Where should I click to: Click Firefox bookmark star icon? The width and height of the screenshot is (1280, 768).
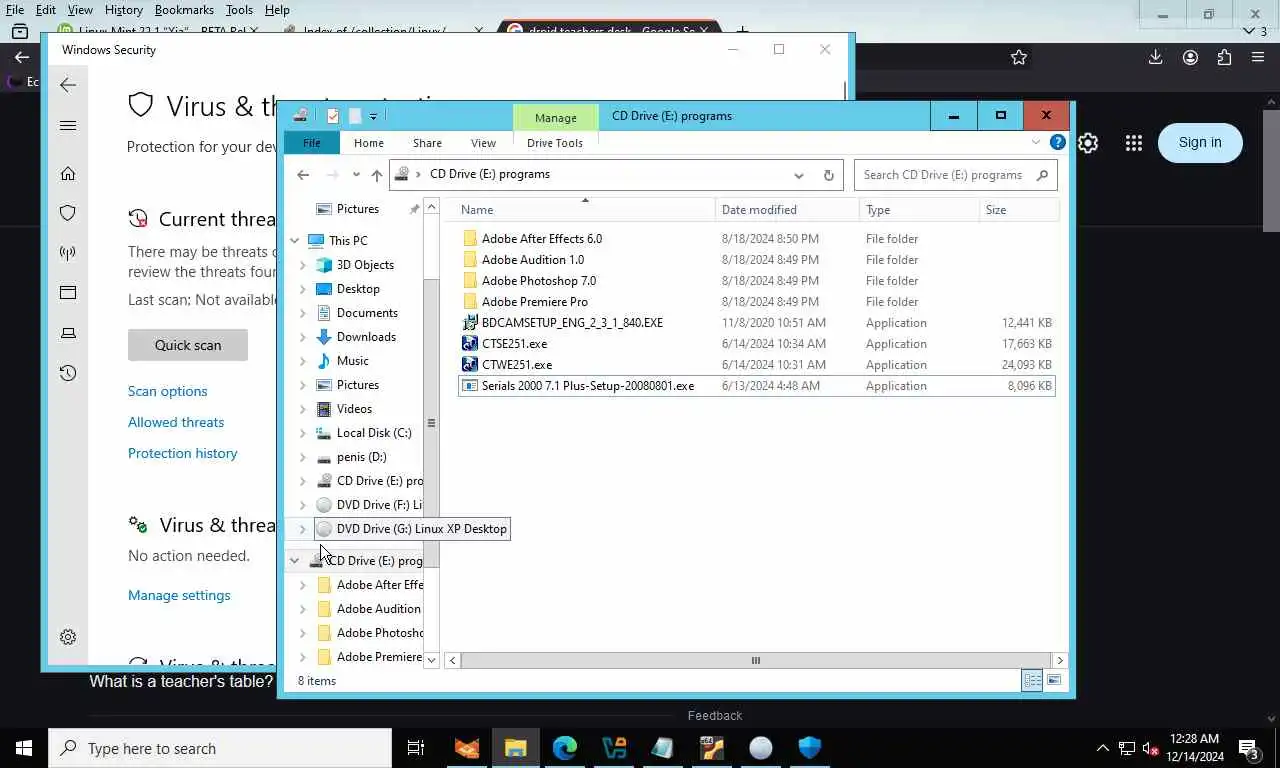1019,57
